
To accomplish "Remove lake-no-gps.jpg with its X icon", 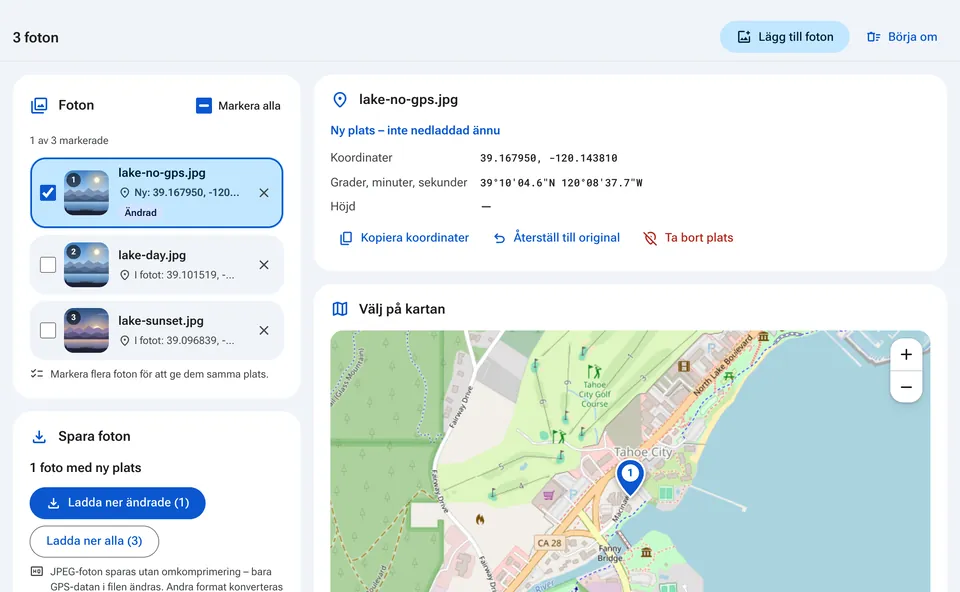I will (x=264, y=193).
